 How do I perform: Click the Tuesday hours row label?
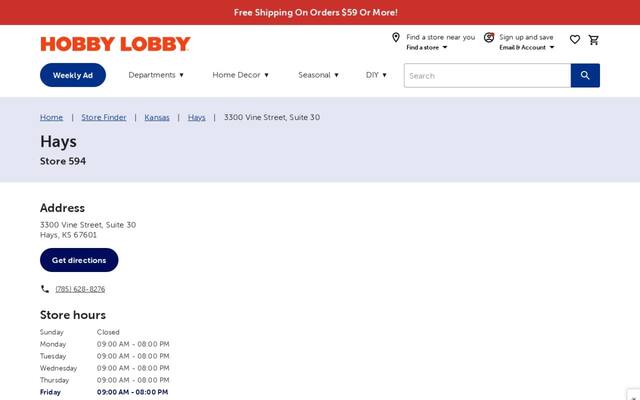point(53,356)
